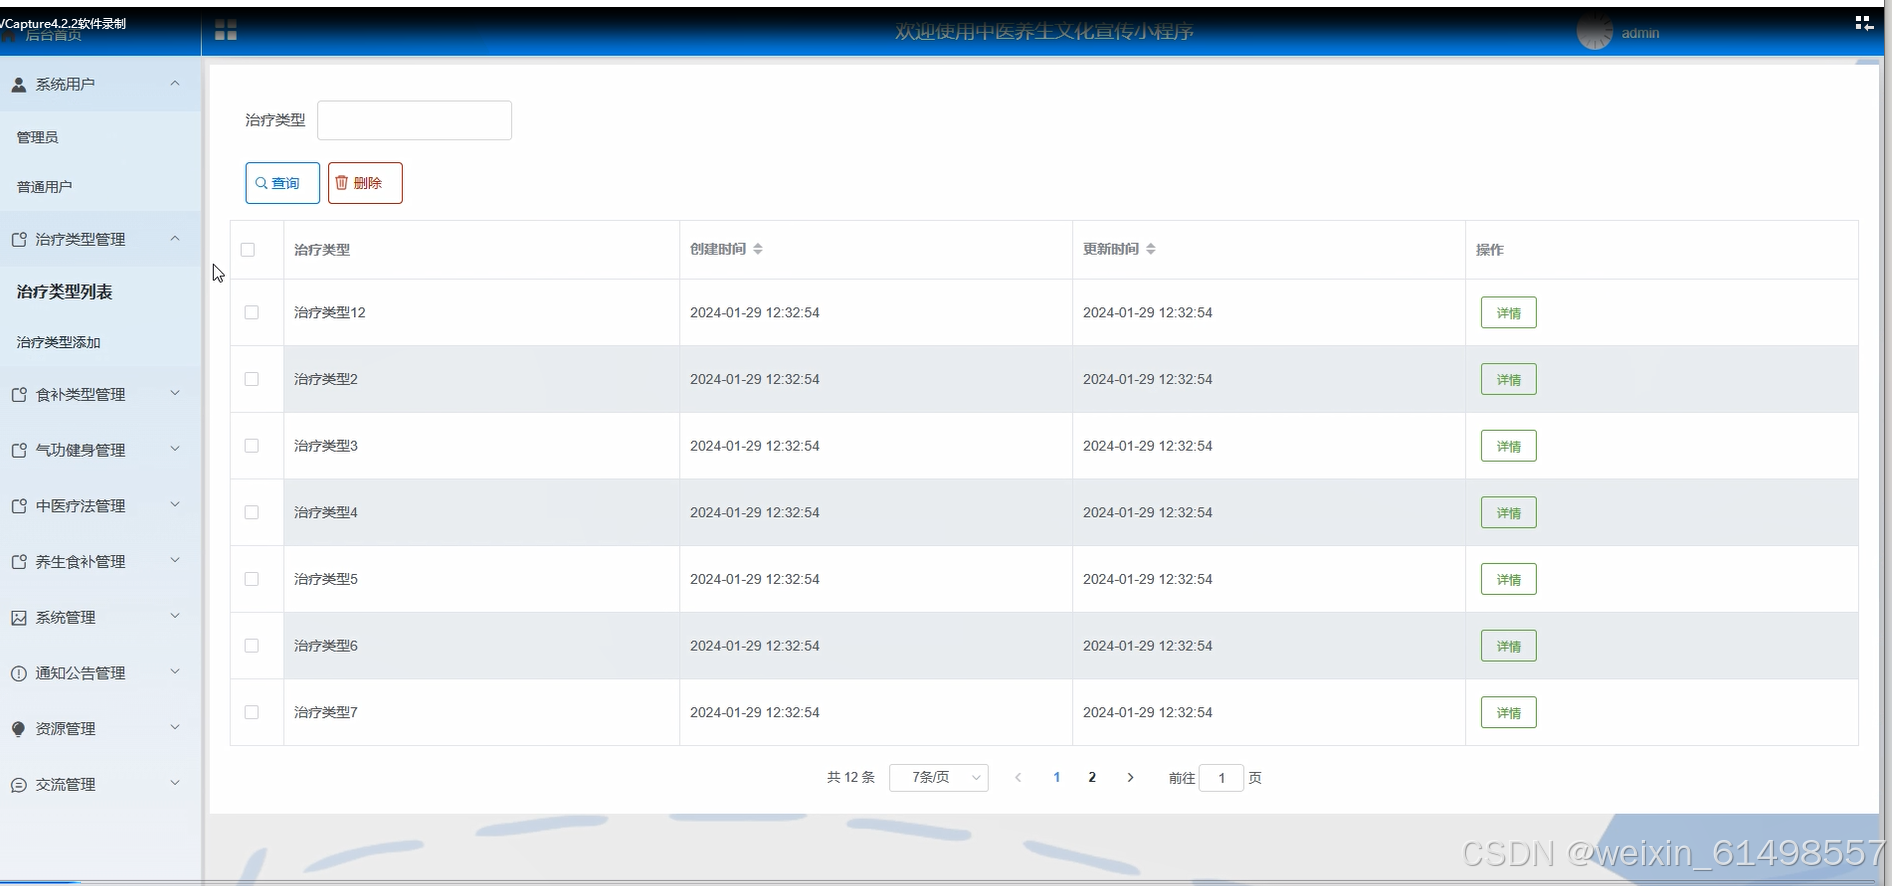
Task: Check the box for 治疗类型12
Action: pos(252,313)
